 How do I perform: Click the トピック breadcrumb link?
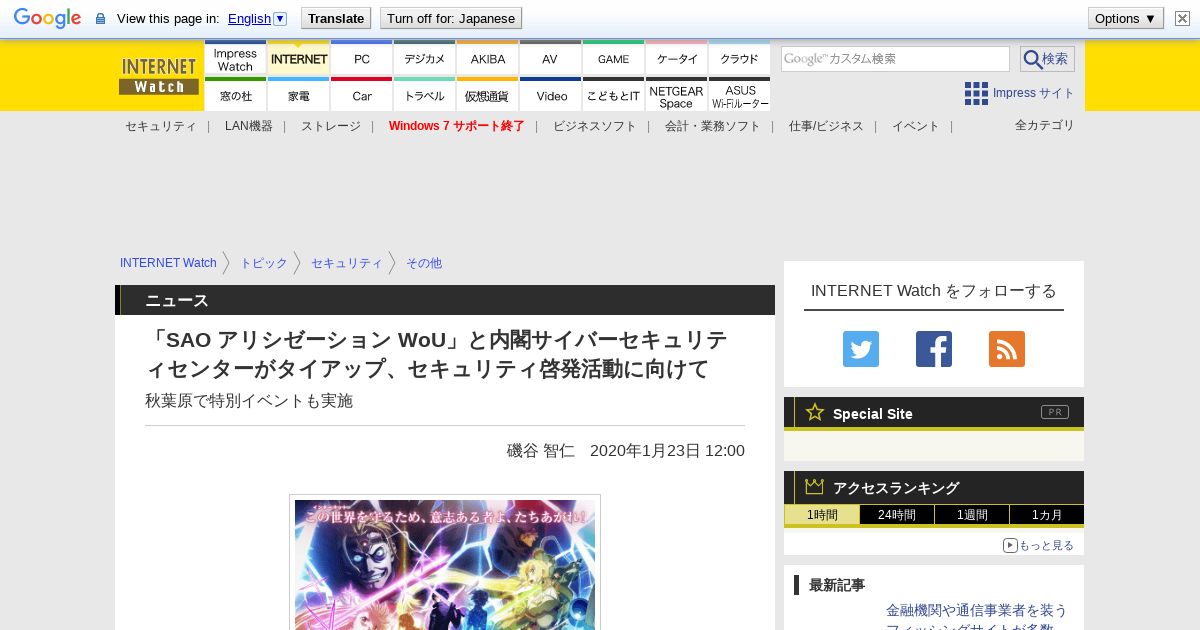point(263,263)
